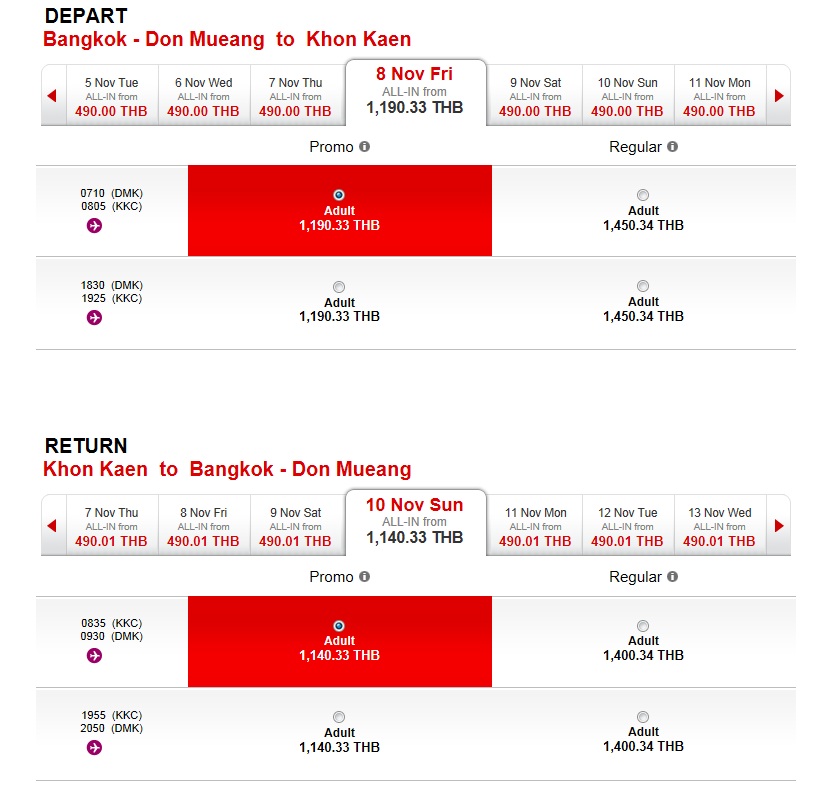Click the Promo info icon in return section
Image resolution: width=840 pixels, height=798 pixels.
pyautogui.click(x=364, y=577)
